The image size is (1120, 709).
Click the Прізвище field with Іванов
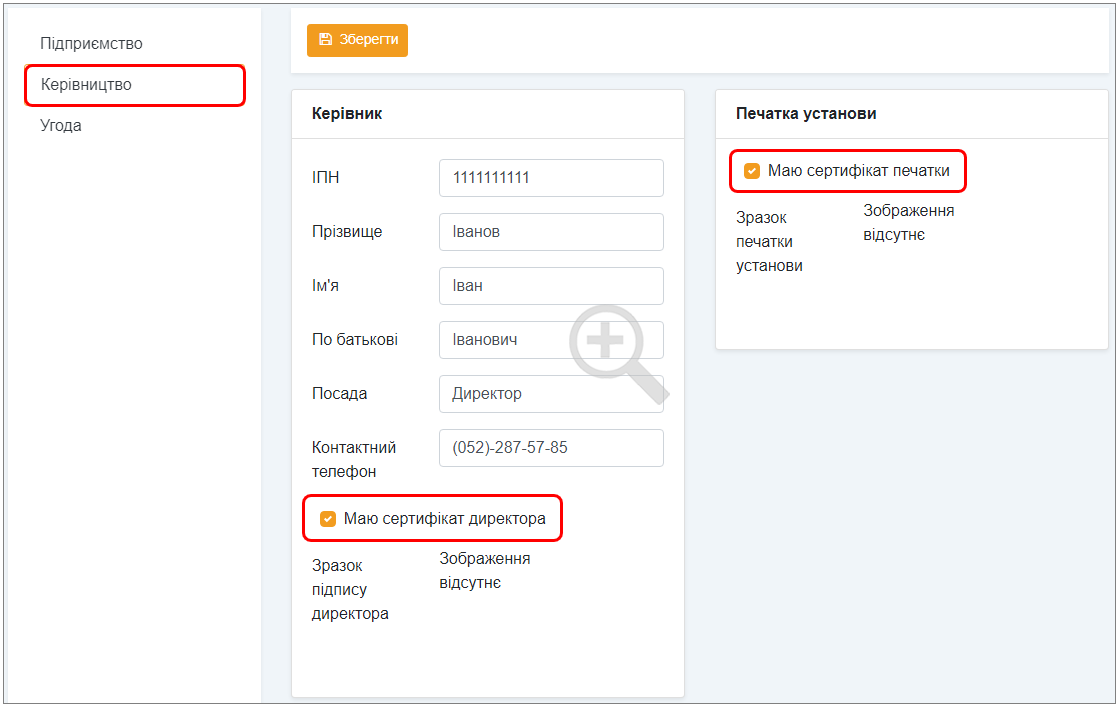551,232
